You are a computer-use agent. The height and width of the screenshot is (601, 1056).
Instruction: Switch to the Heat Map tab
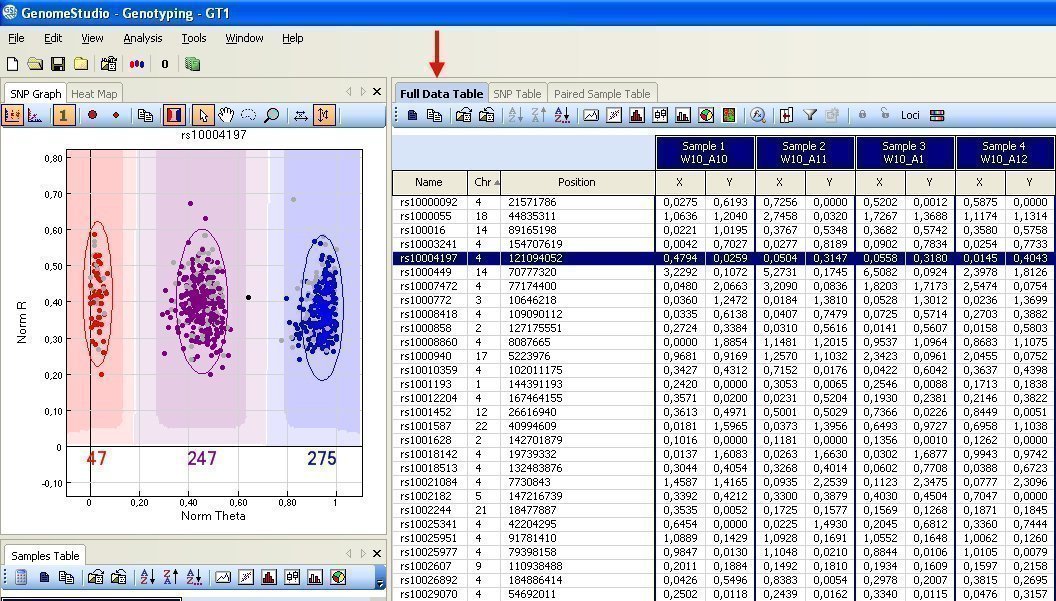94,94
